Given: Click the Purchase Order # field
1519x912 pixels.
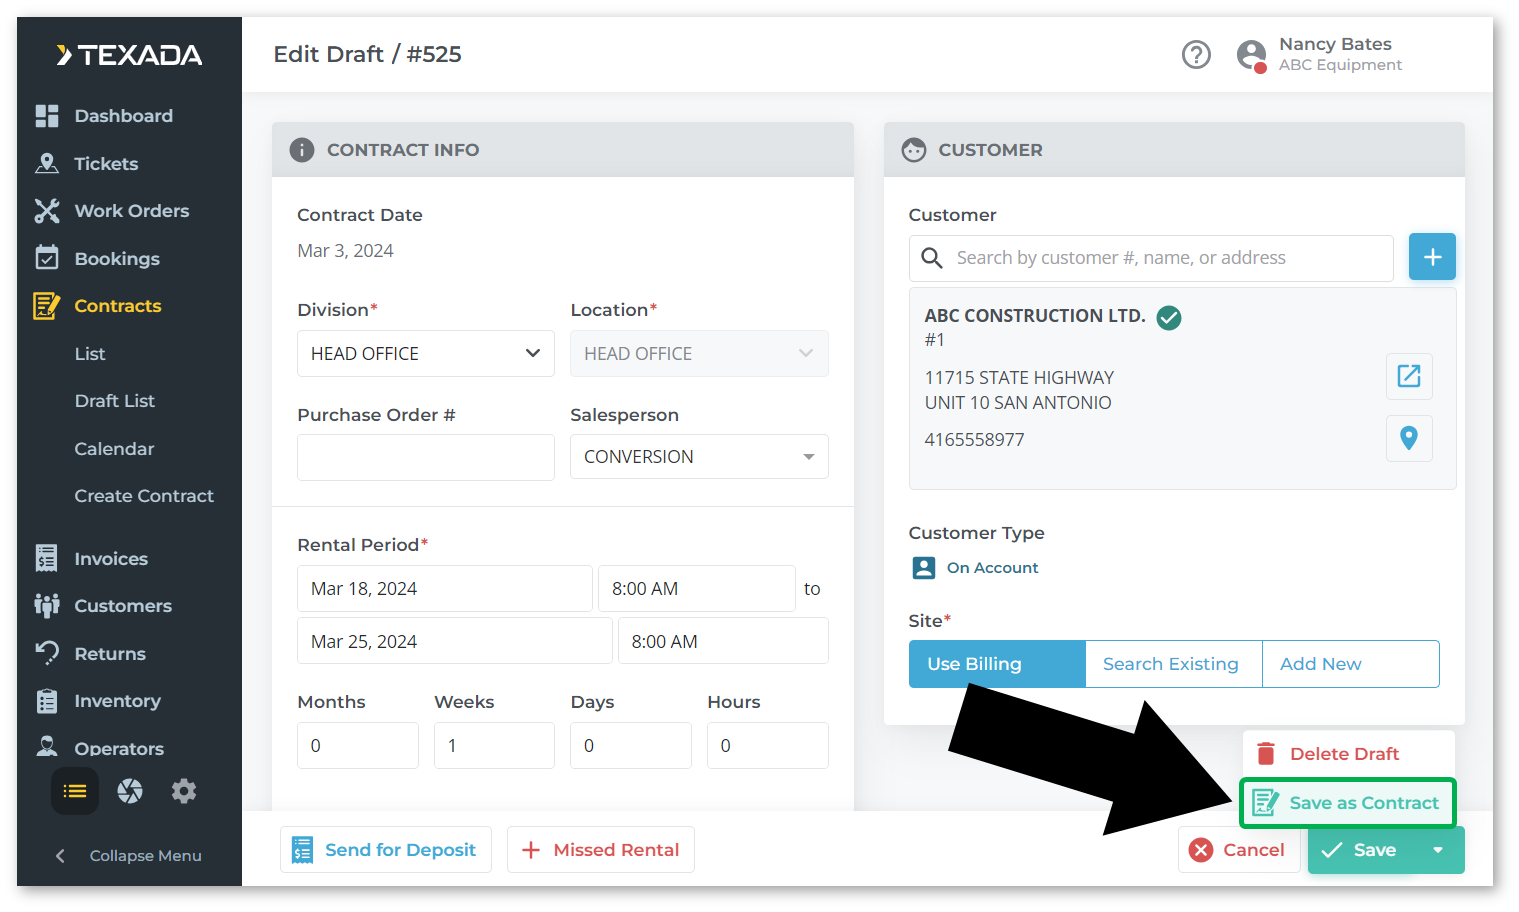Looking at the screenshot, I should coord(426,457).
